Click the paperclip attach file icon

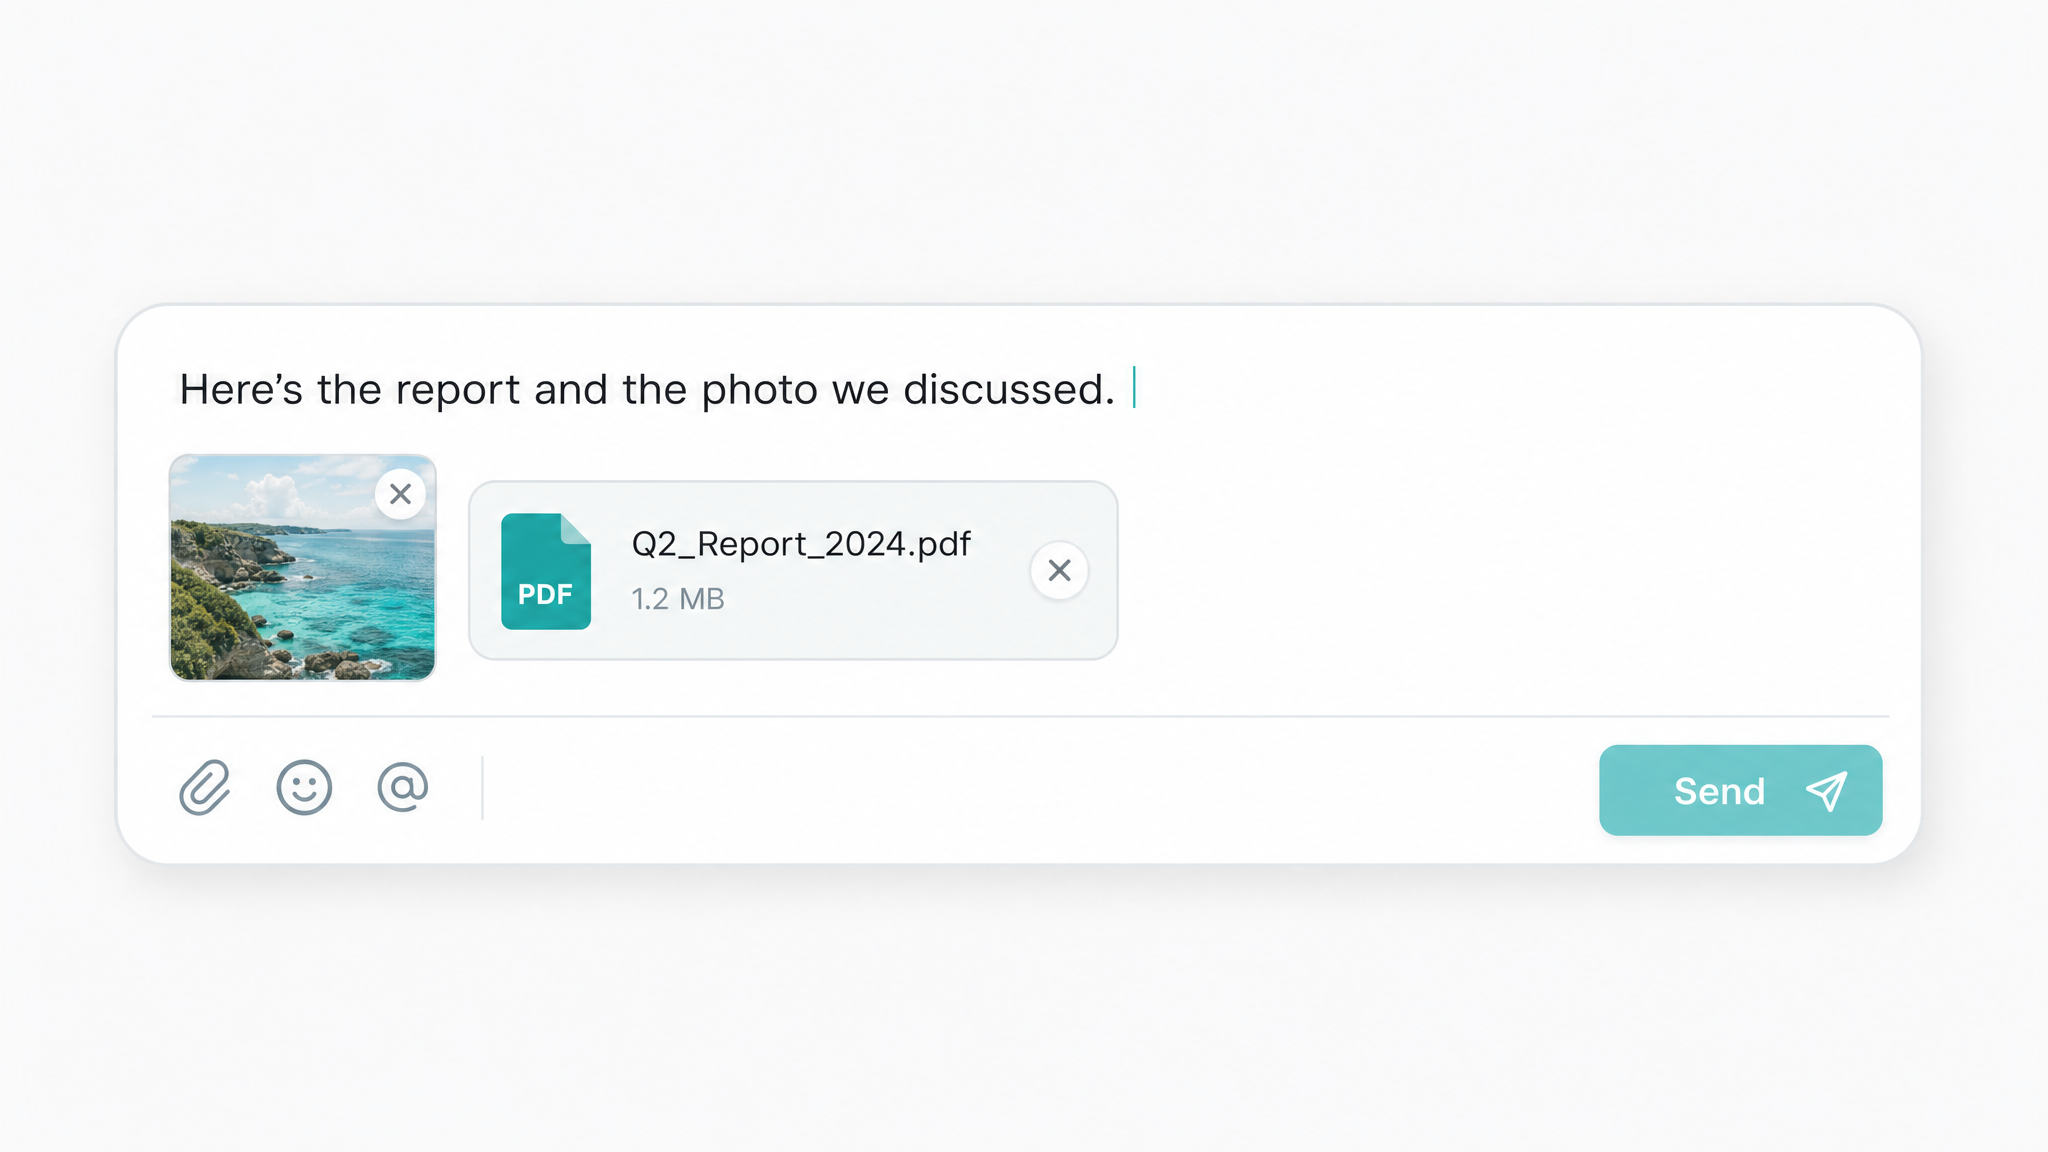205,788
